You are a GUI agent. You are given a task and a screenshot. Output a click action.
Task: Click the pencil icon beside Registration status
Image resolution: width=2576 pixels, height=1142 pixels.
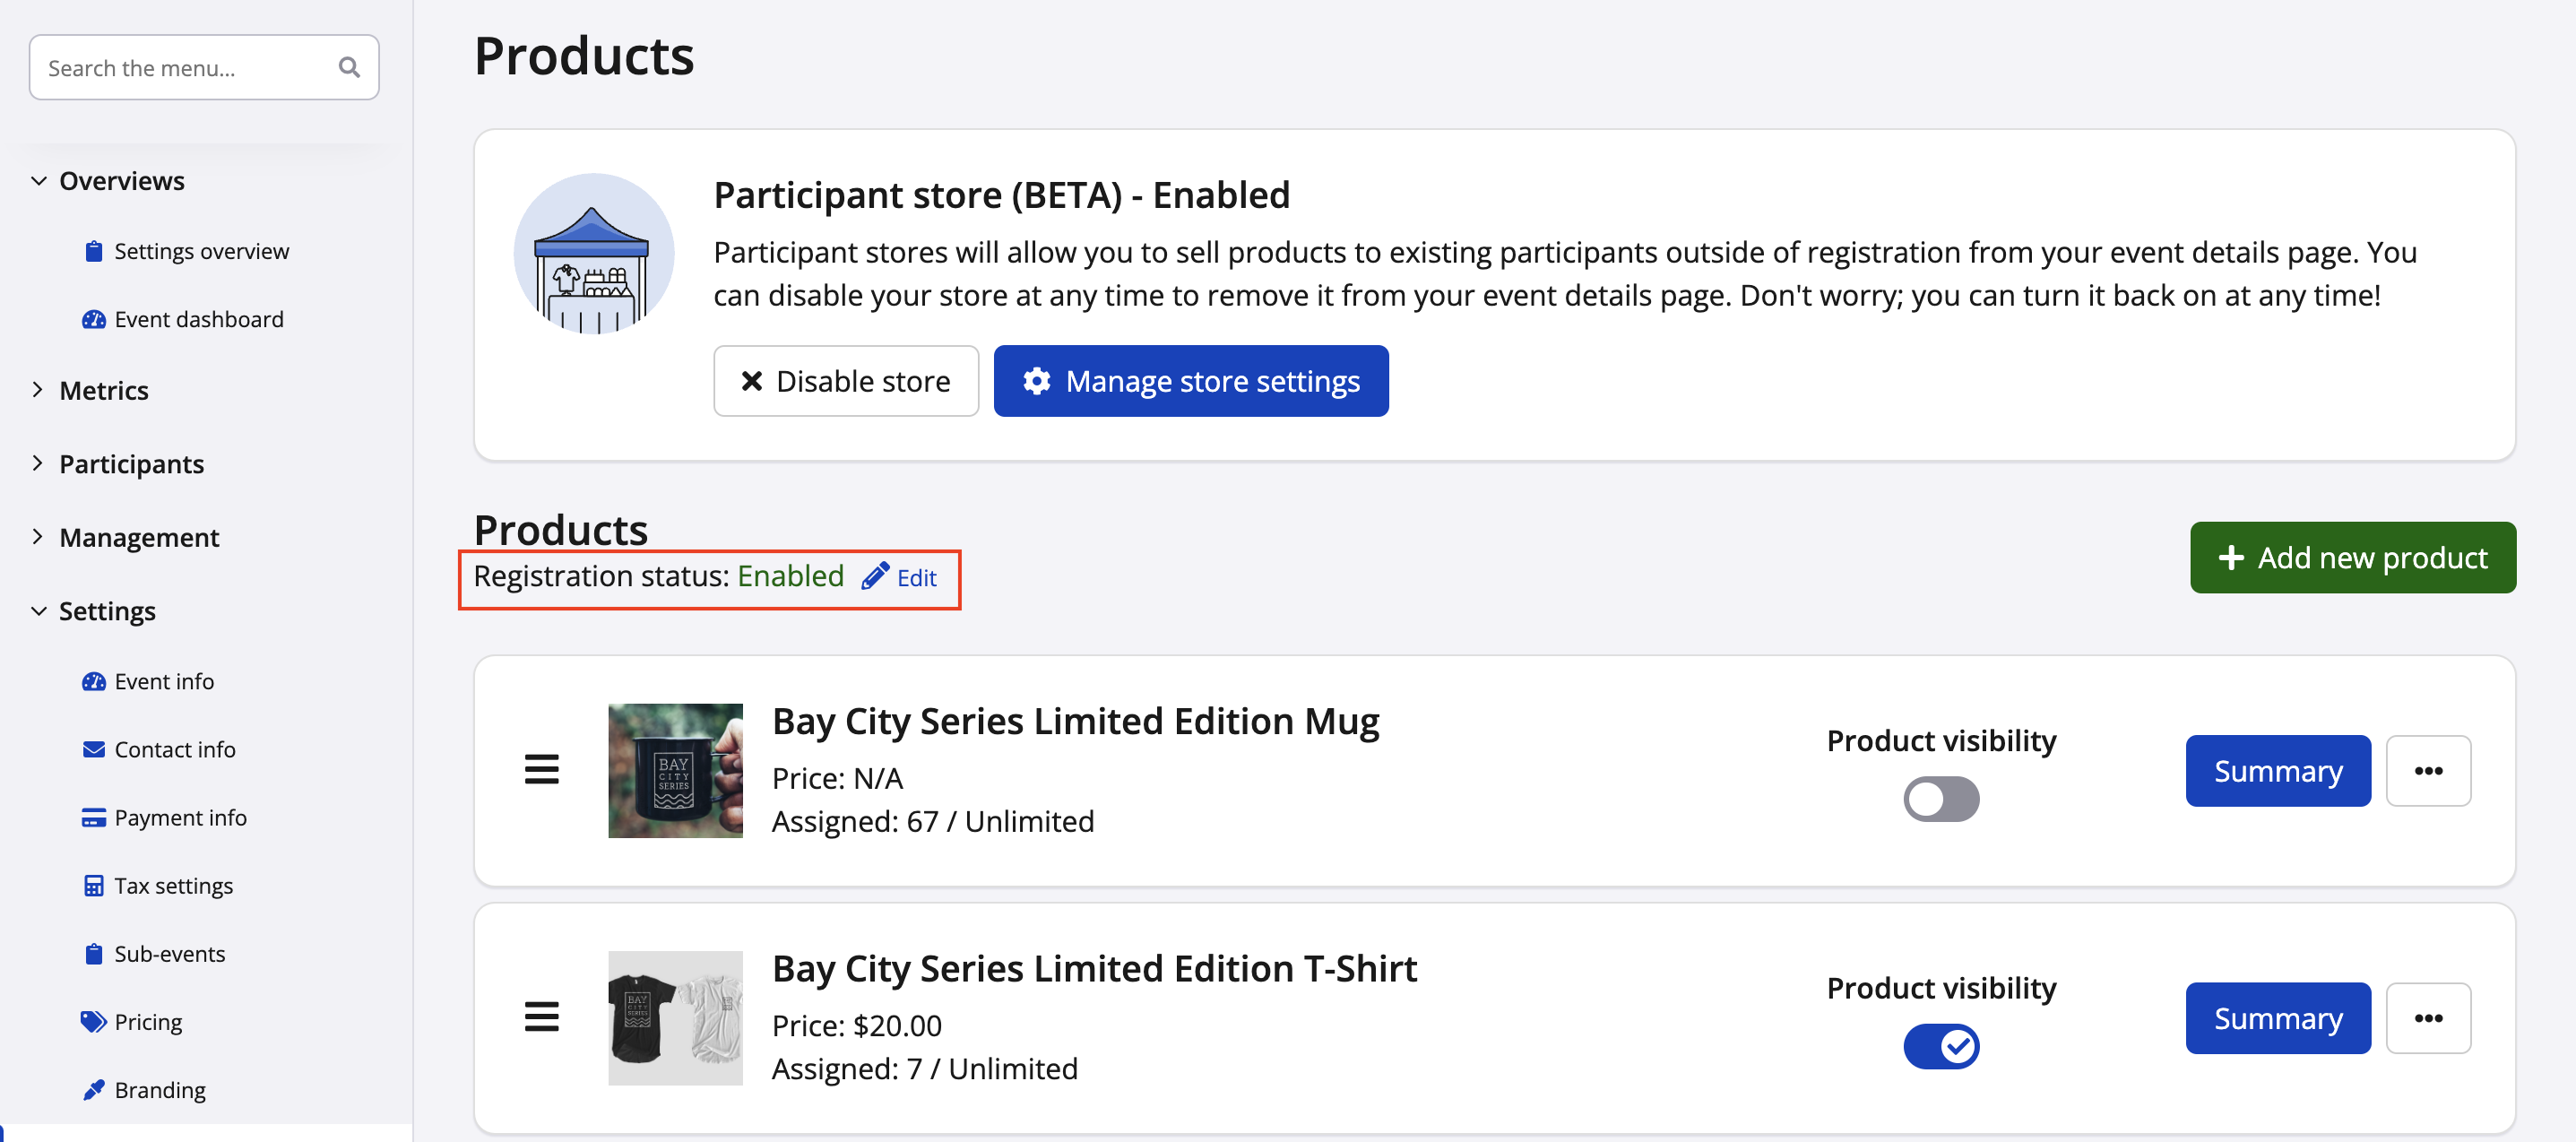(x=875, y=576)
